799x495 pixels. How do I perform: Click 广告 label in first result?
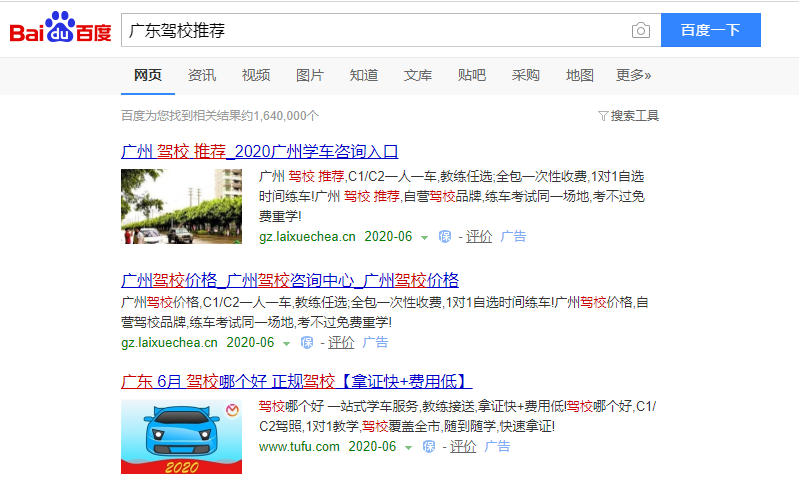pyautogui.click(x=513, y=237)
